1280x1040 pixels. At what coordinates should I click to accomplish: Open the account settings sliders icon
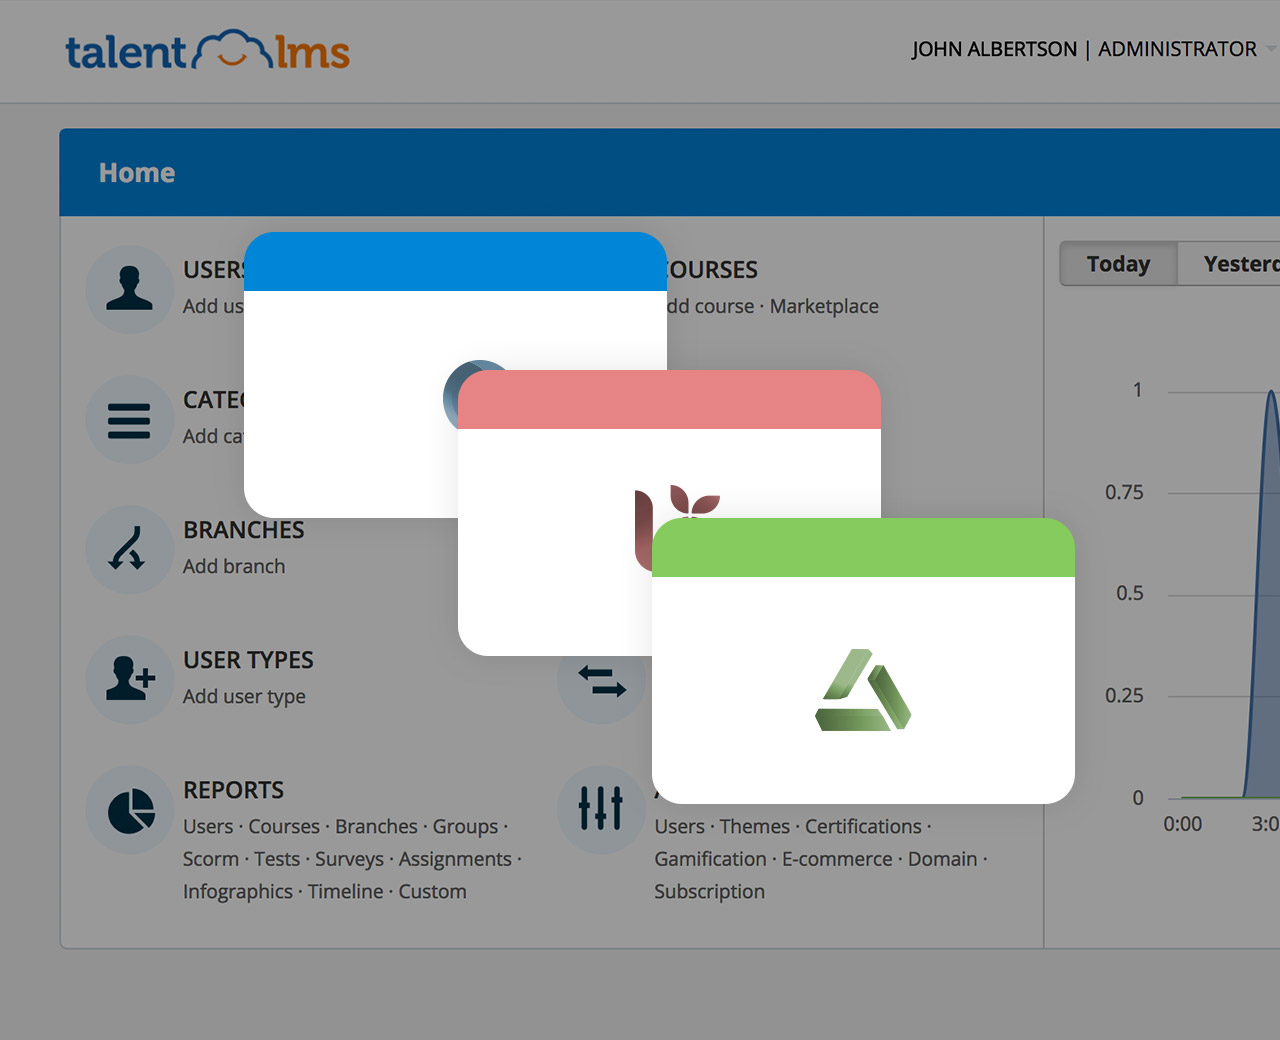pyautogui.click(x=602, y=809)
